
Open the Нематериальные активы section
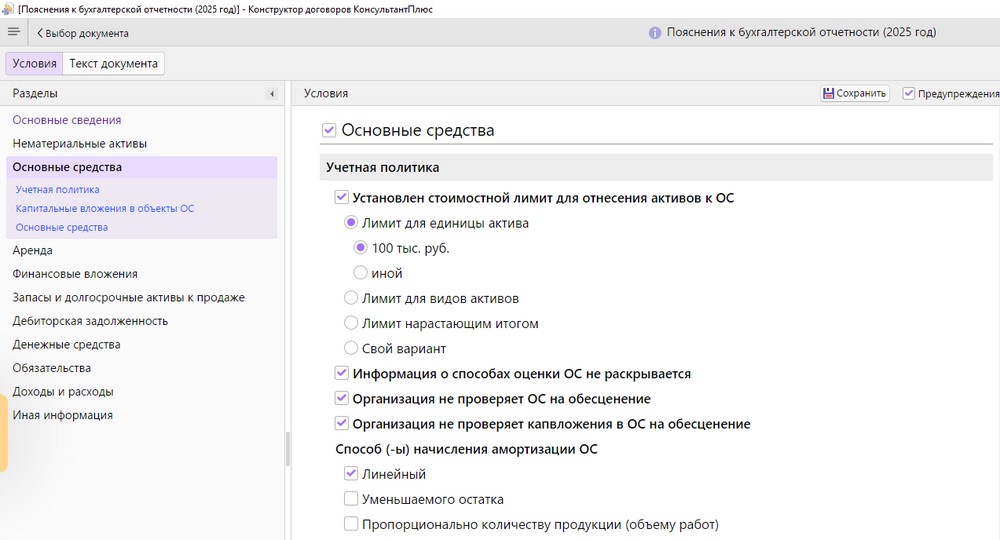click(x=79, y=143)
